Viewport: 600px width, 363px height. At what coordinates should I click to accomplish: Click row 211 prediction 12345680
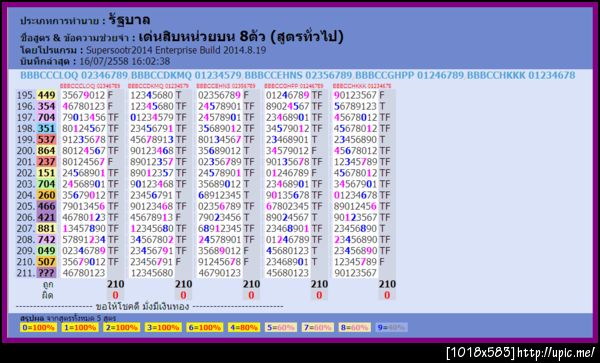click(x=152, y=273)
